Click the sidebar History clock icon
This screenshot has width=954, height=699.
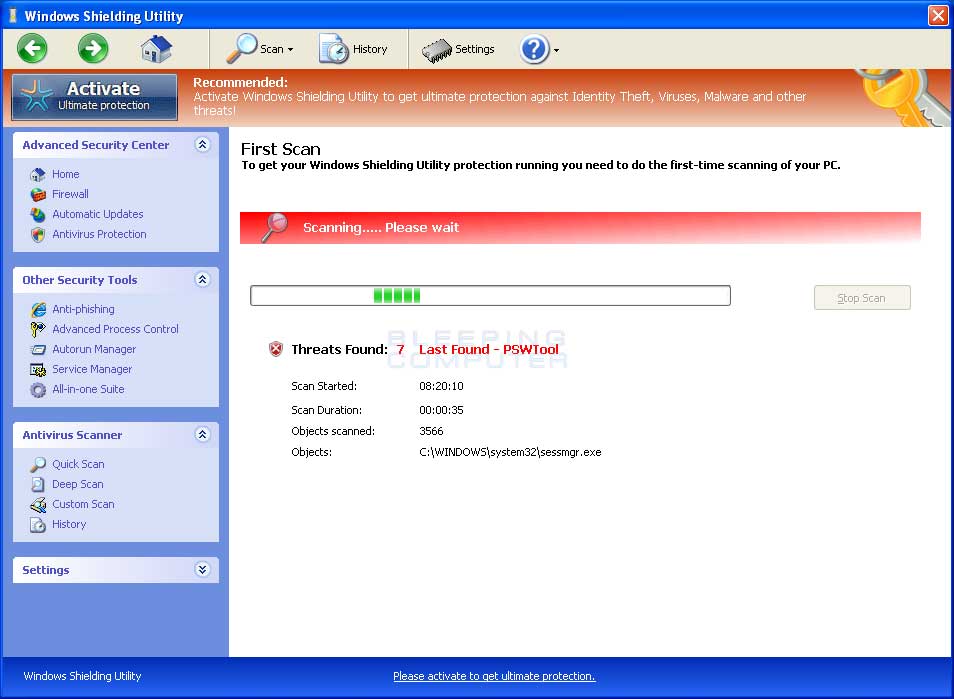click(x=38, y=524)
